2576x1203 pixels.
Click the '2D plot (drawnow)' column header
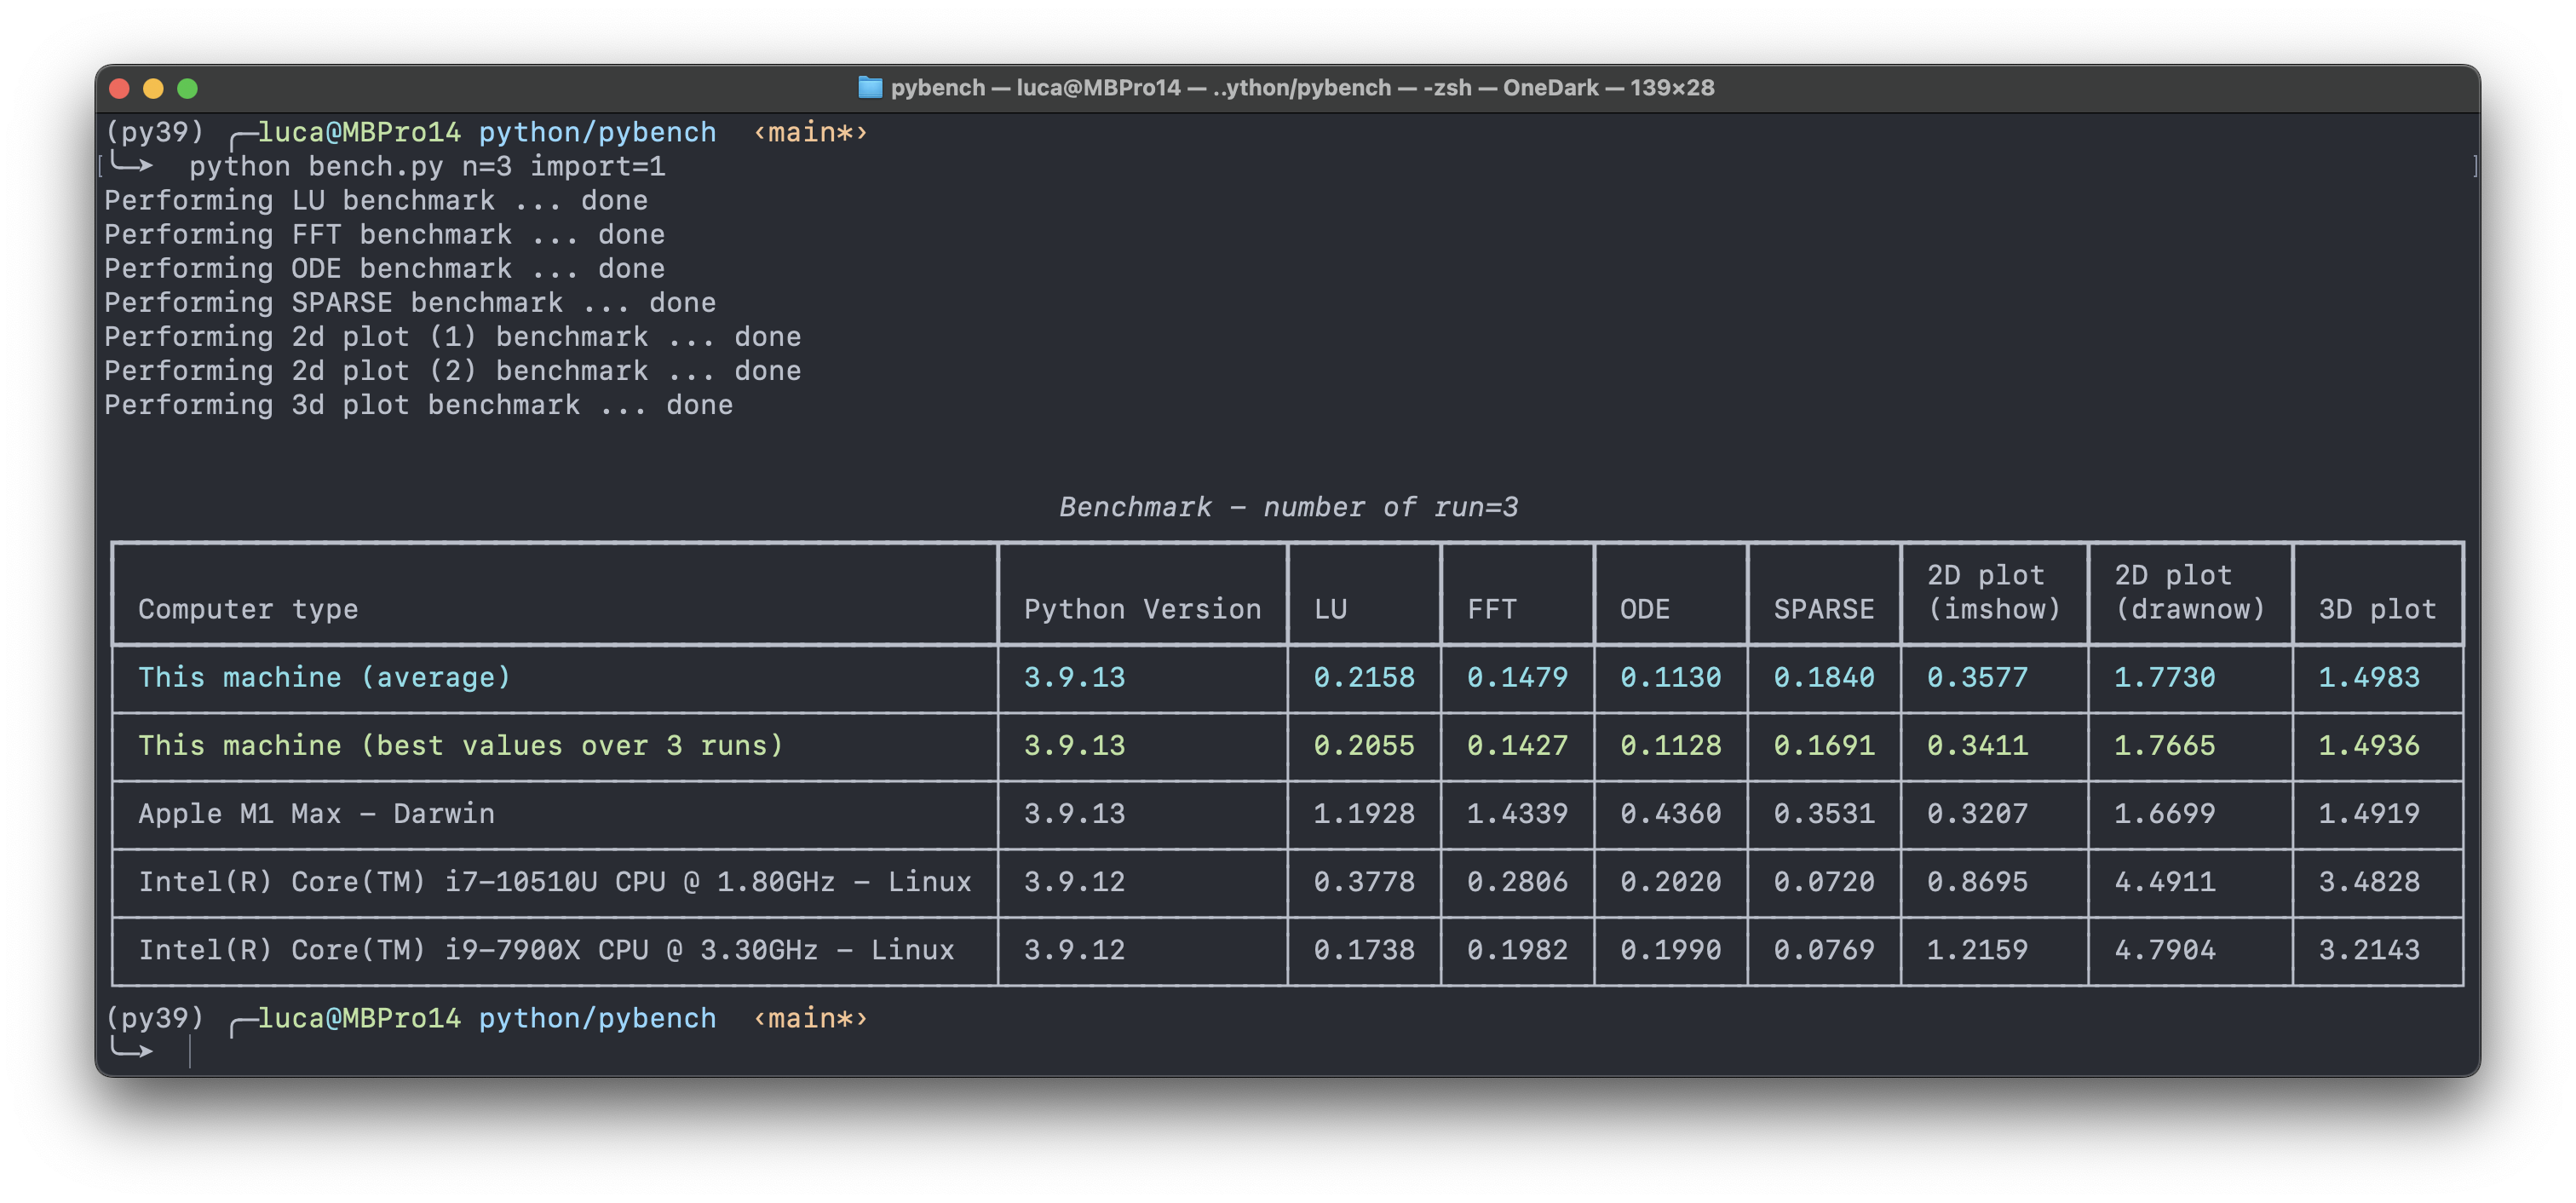pos(2190,592)
